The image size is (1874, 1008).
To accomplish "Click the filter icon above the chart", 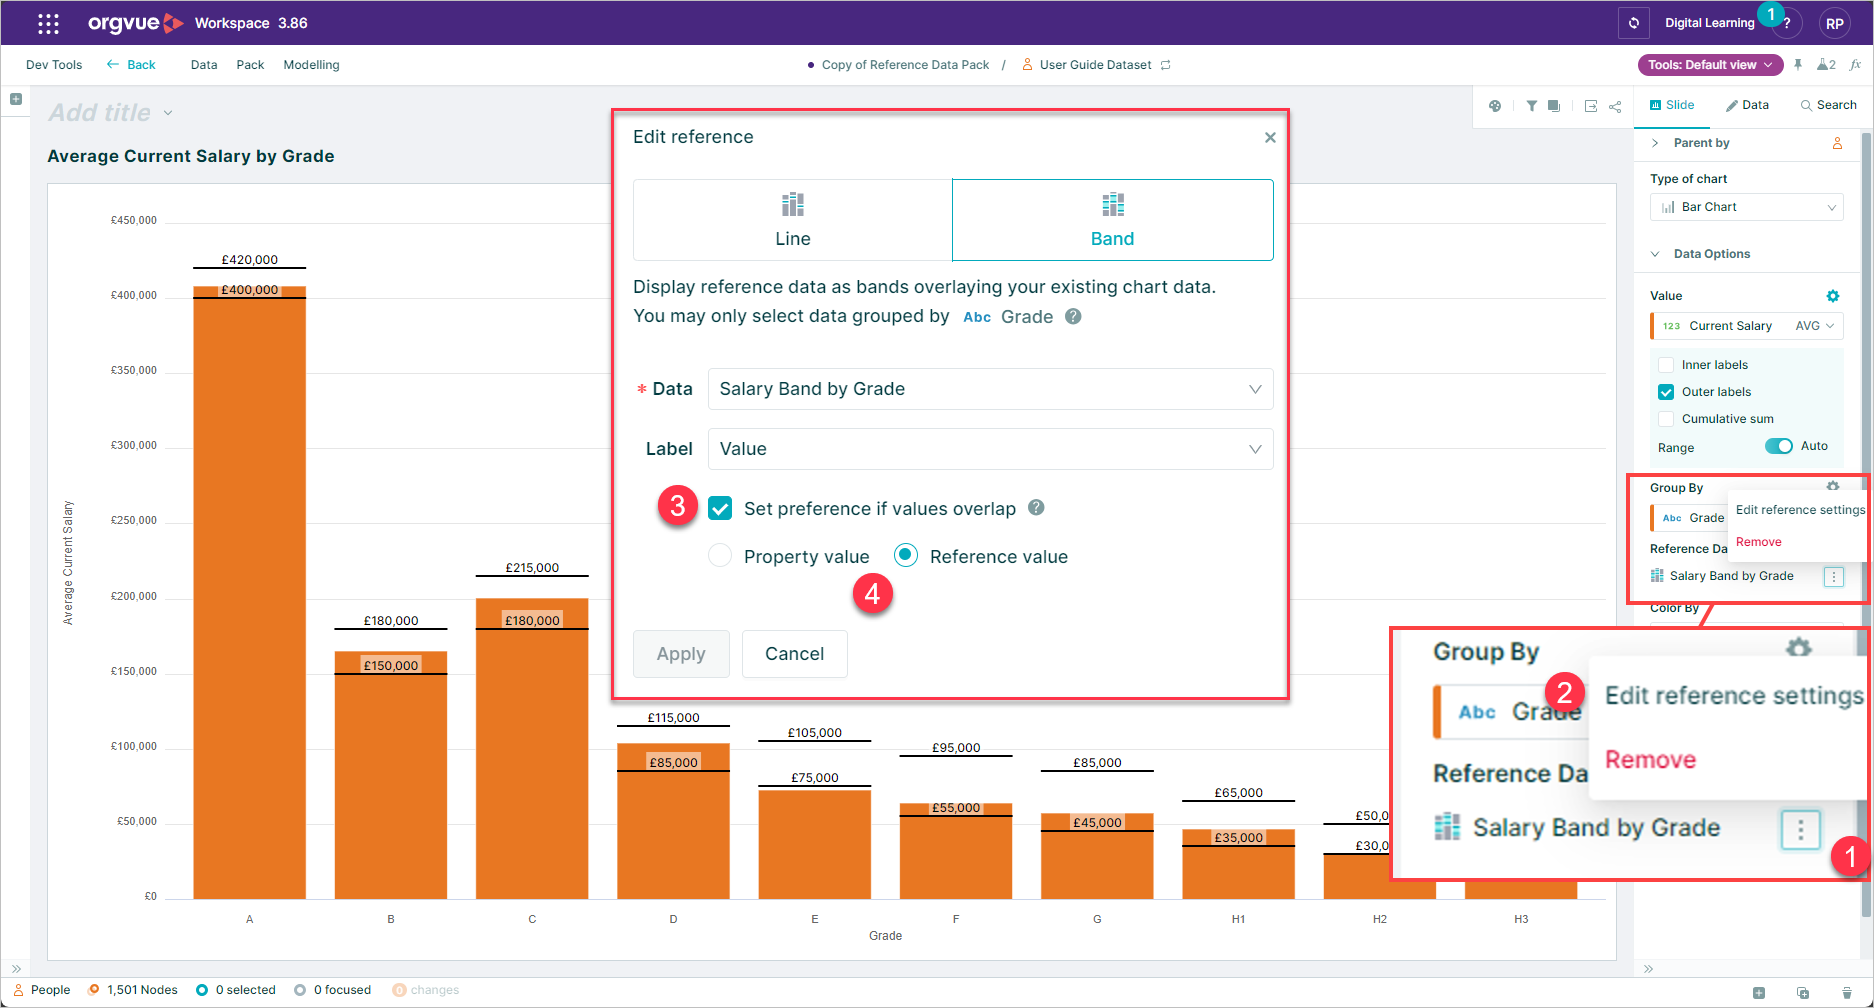I will coord(1531,105).
